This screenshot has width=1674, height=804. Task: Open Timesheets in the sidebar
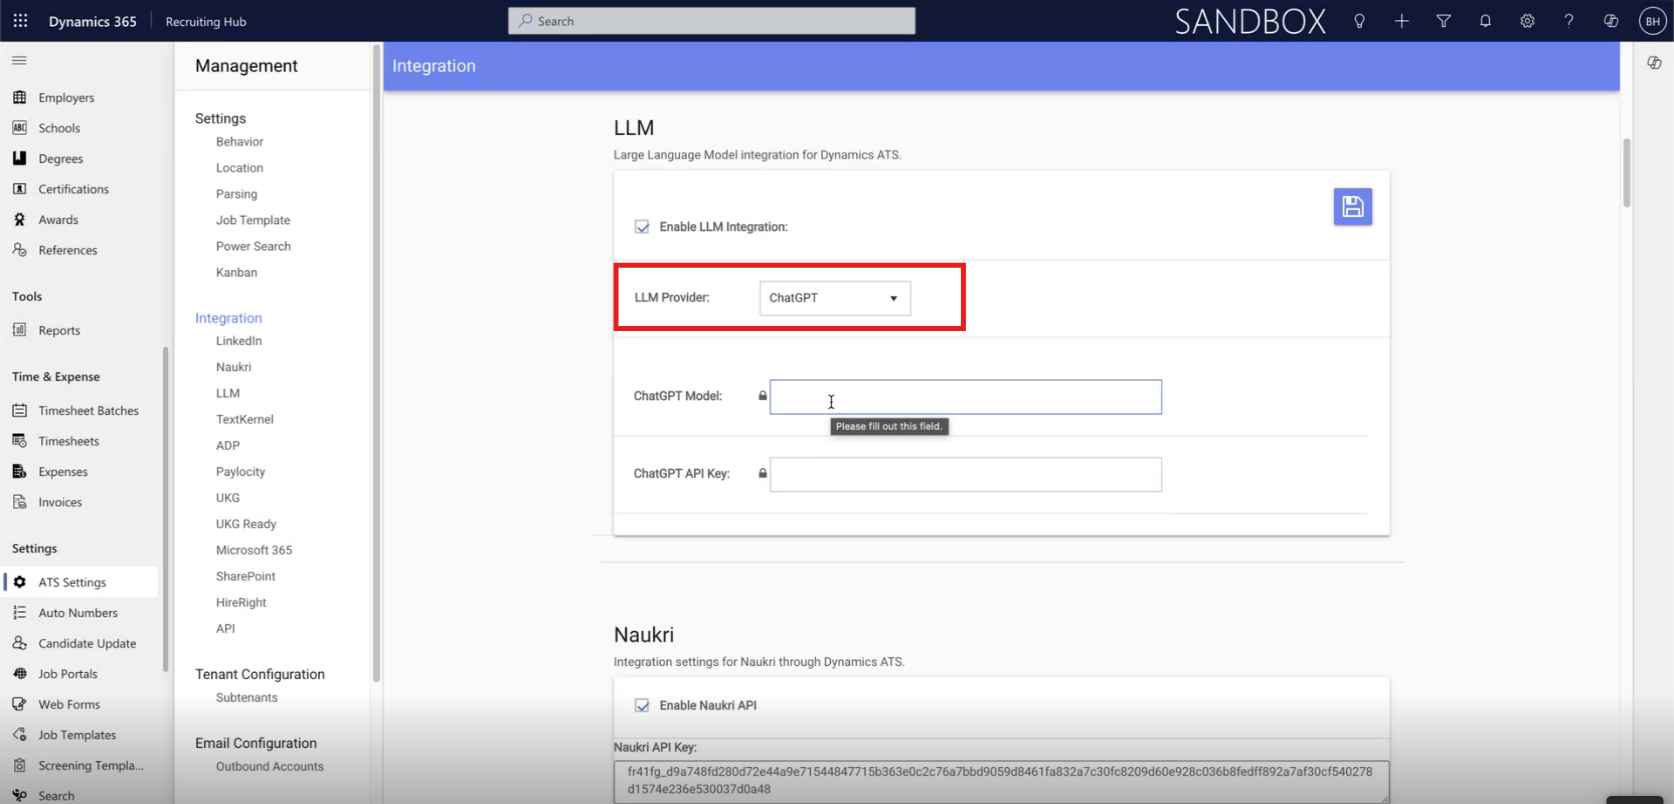point(68,441)
